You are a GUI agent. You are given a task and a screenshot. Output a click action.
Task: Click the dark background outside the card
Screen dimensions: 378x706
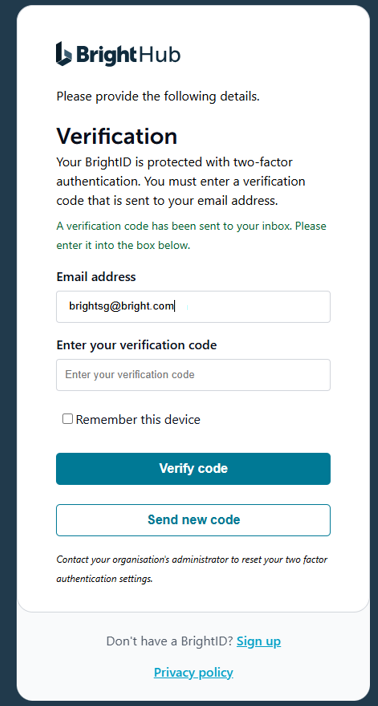pos(8,351)
